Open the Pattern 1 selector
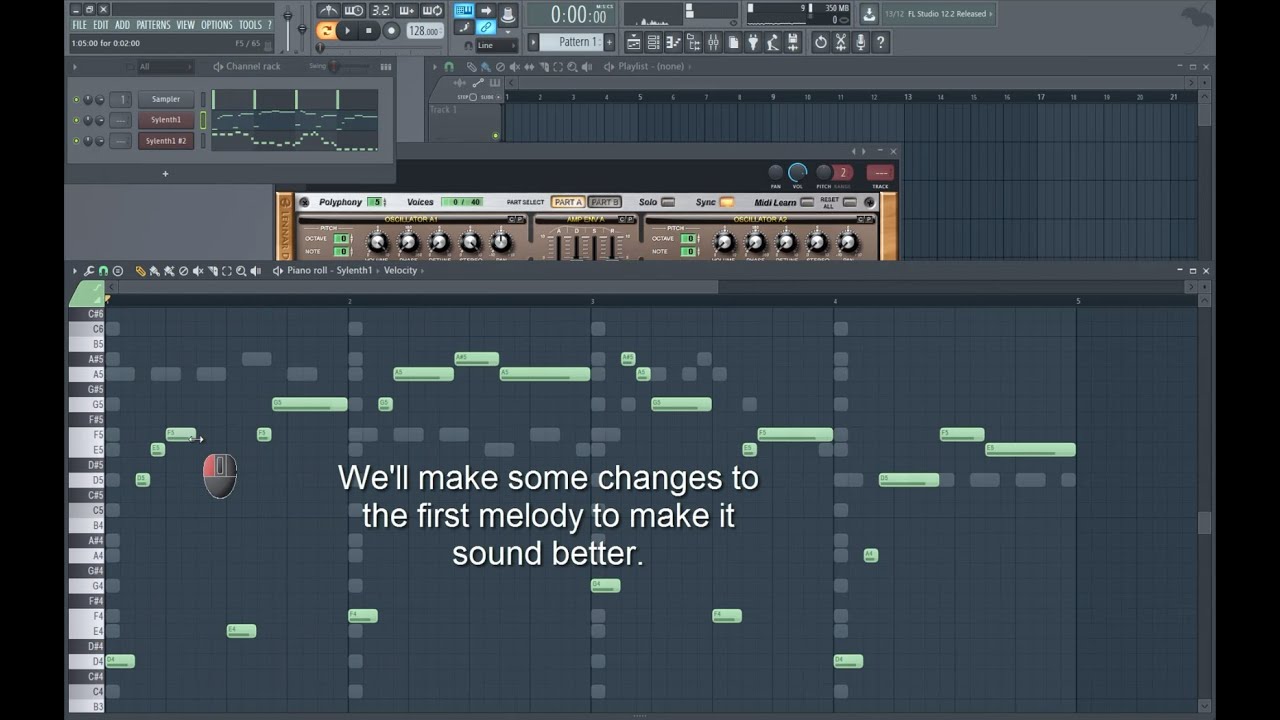The image size is (1280, 720). (571, 42)
